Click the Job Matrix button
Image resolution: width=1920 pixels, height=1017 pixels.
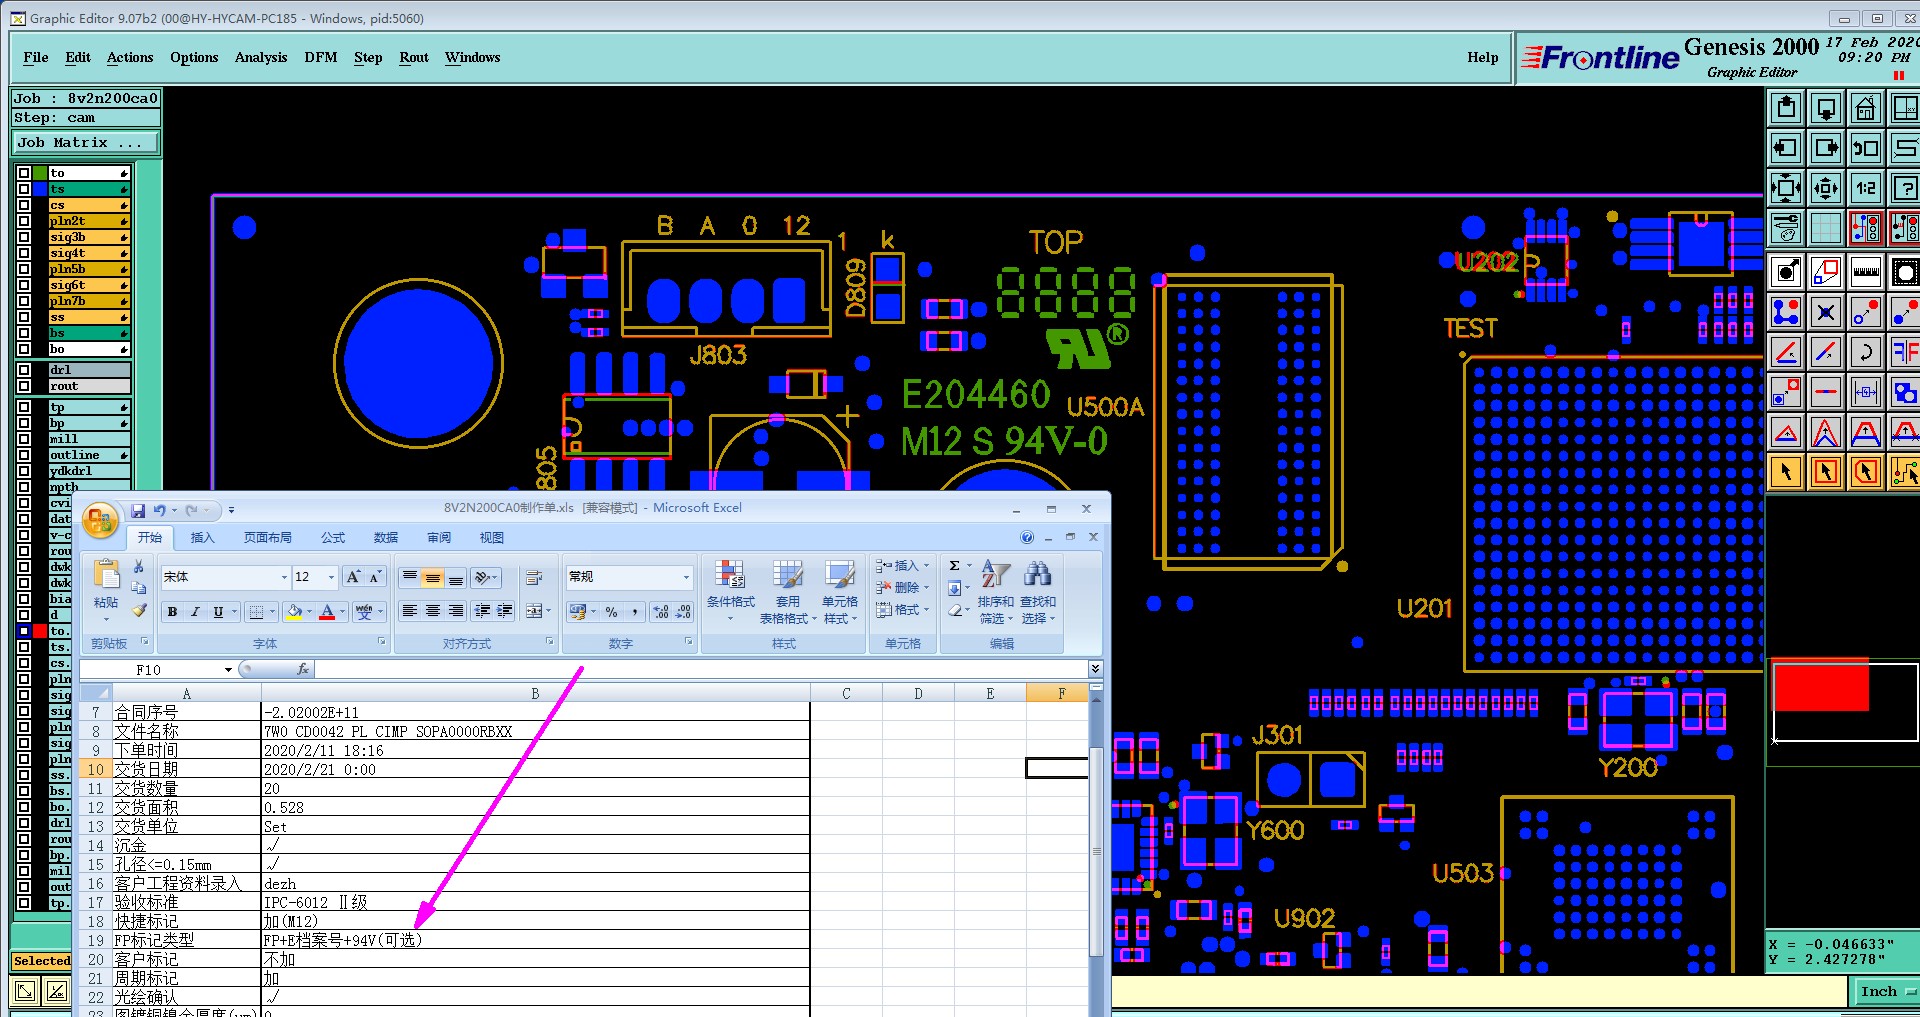click(x=85, y=143)
